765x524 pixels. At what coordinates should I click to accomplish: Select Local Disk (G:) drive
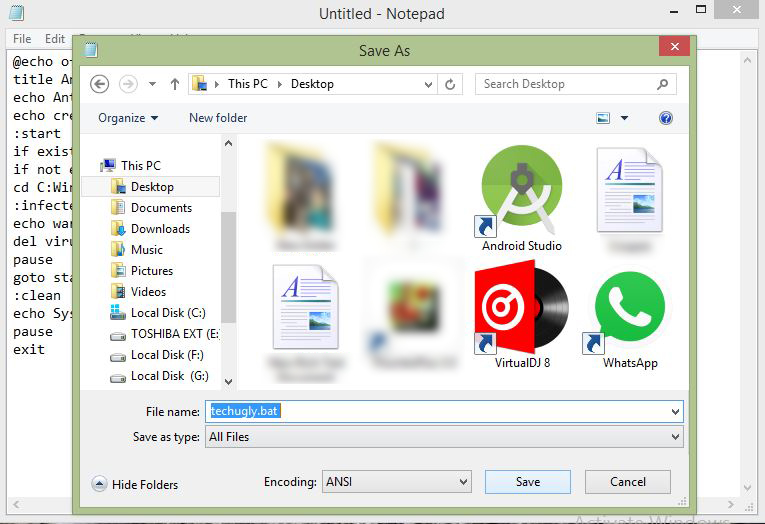click(160, 376)
